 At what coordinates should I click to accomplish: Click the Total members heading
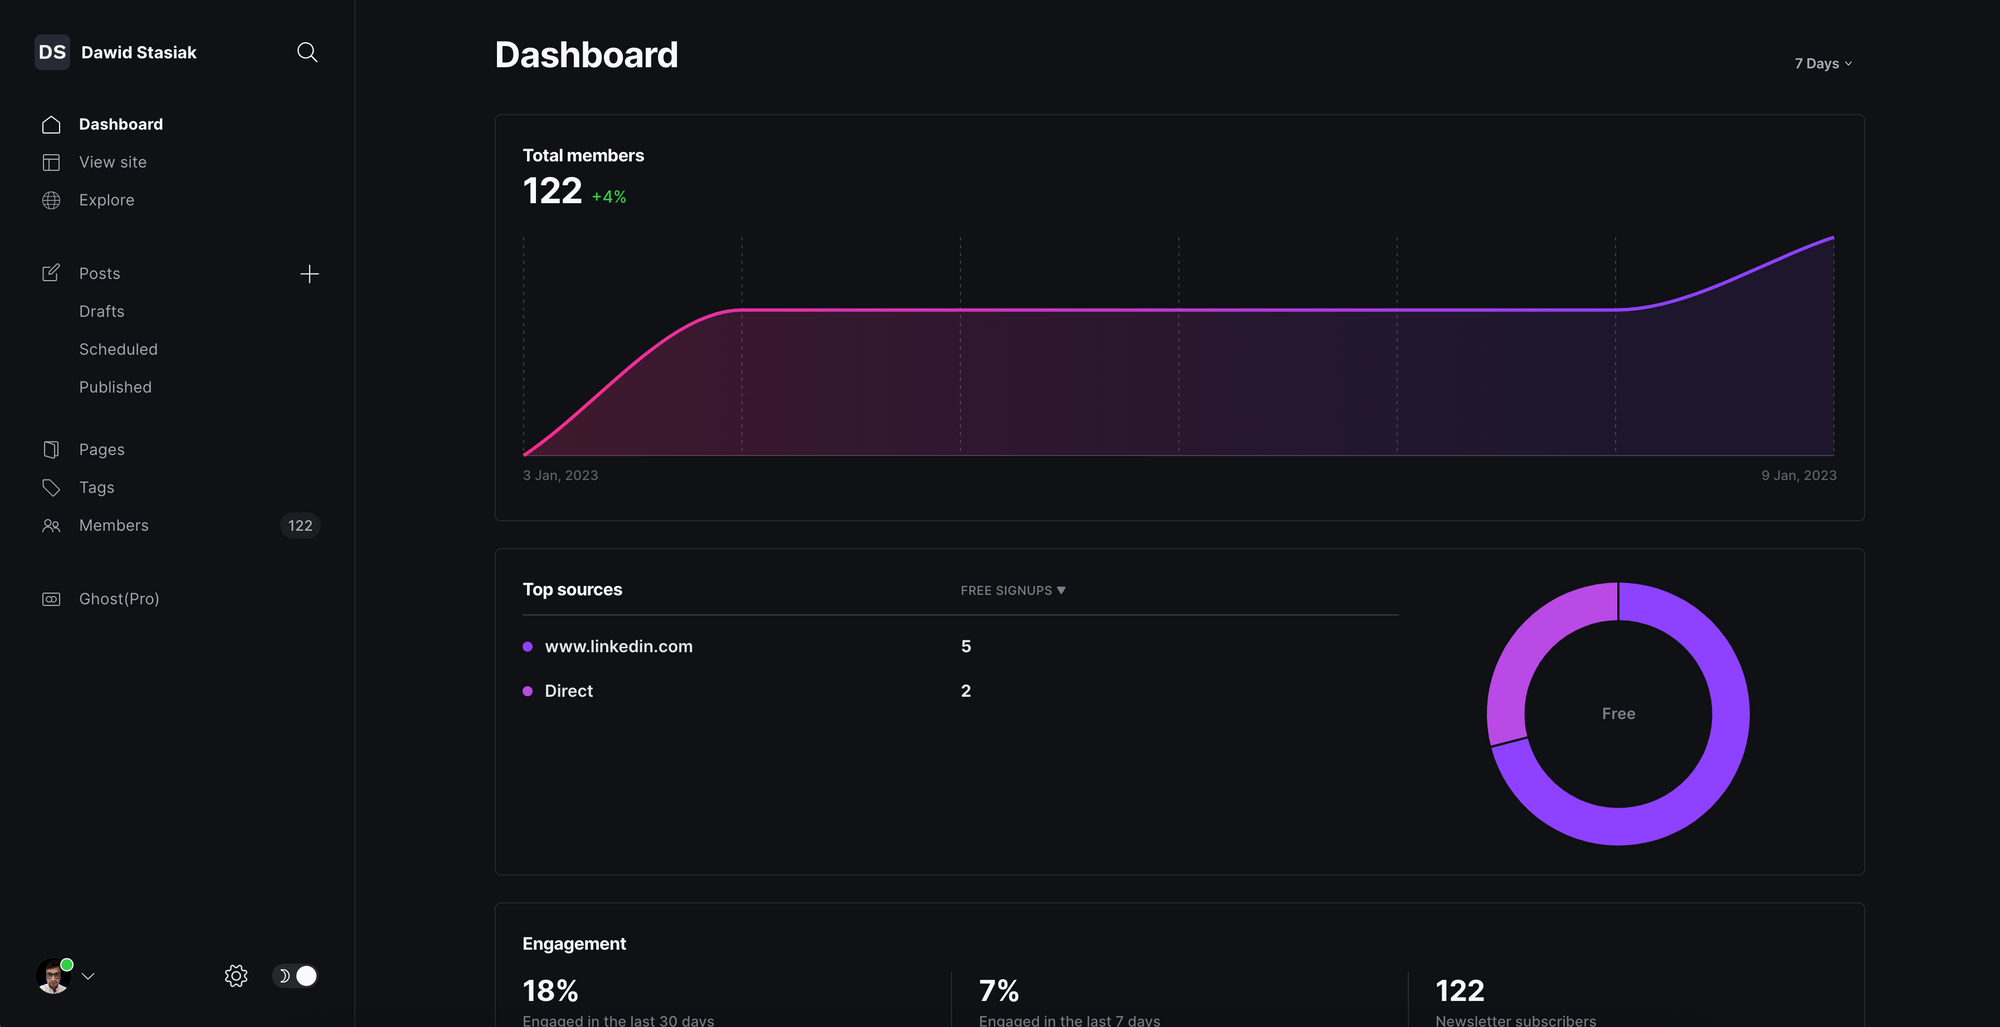tap(583, 155)
